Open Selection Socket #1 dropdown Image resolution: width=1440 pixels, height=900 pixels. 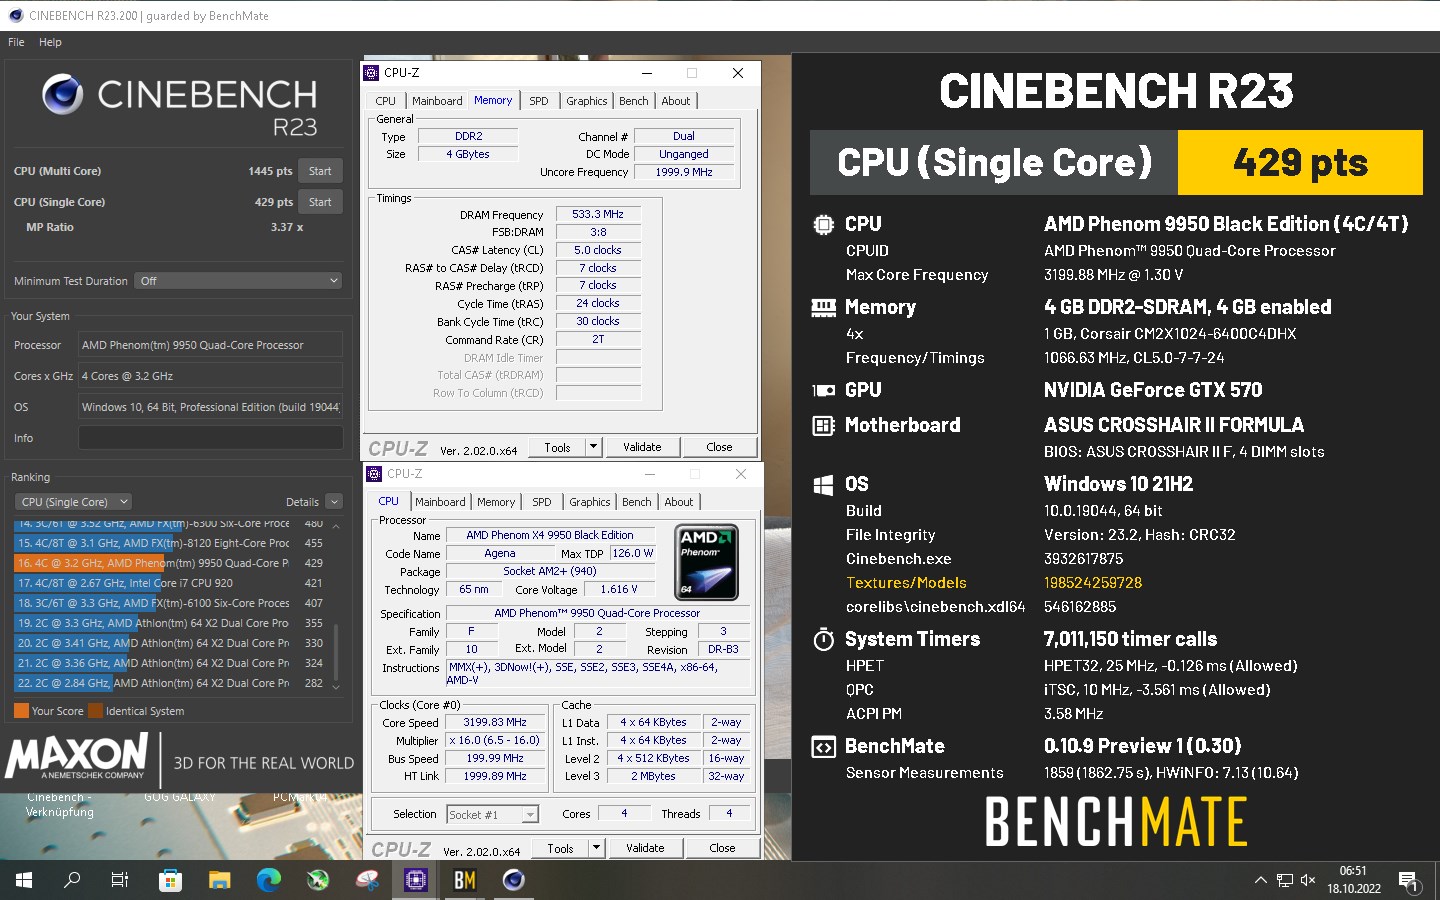click(493, 815)
